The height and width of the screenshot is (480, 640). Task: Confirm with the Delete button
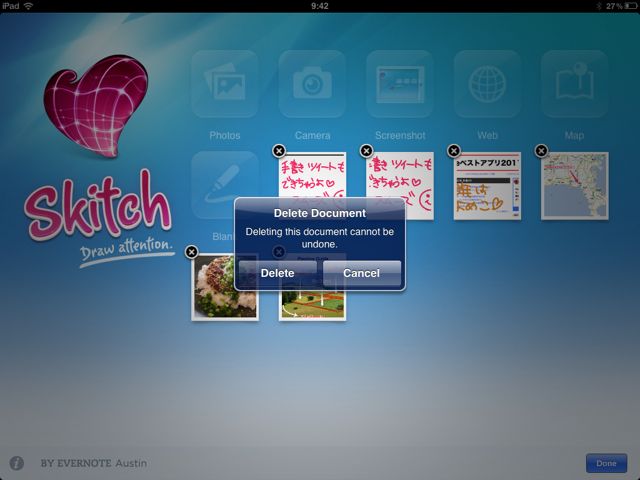point(278,273)
